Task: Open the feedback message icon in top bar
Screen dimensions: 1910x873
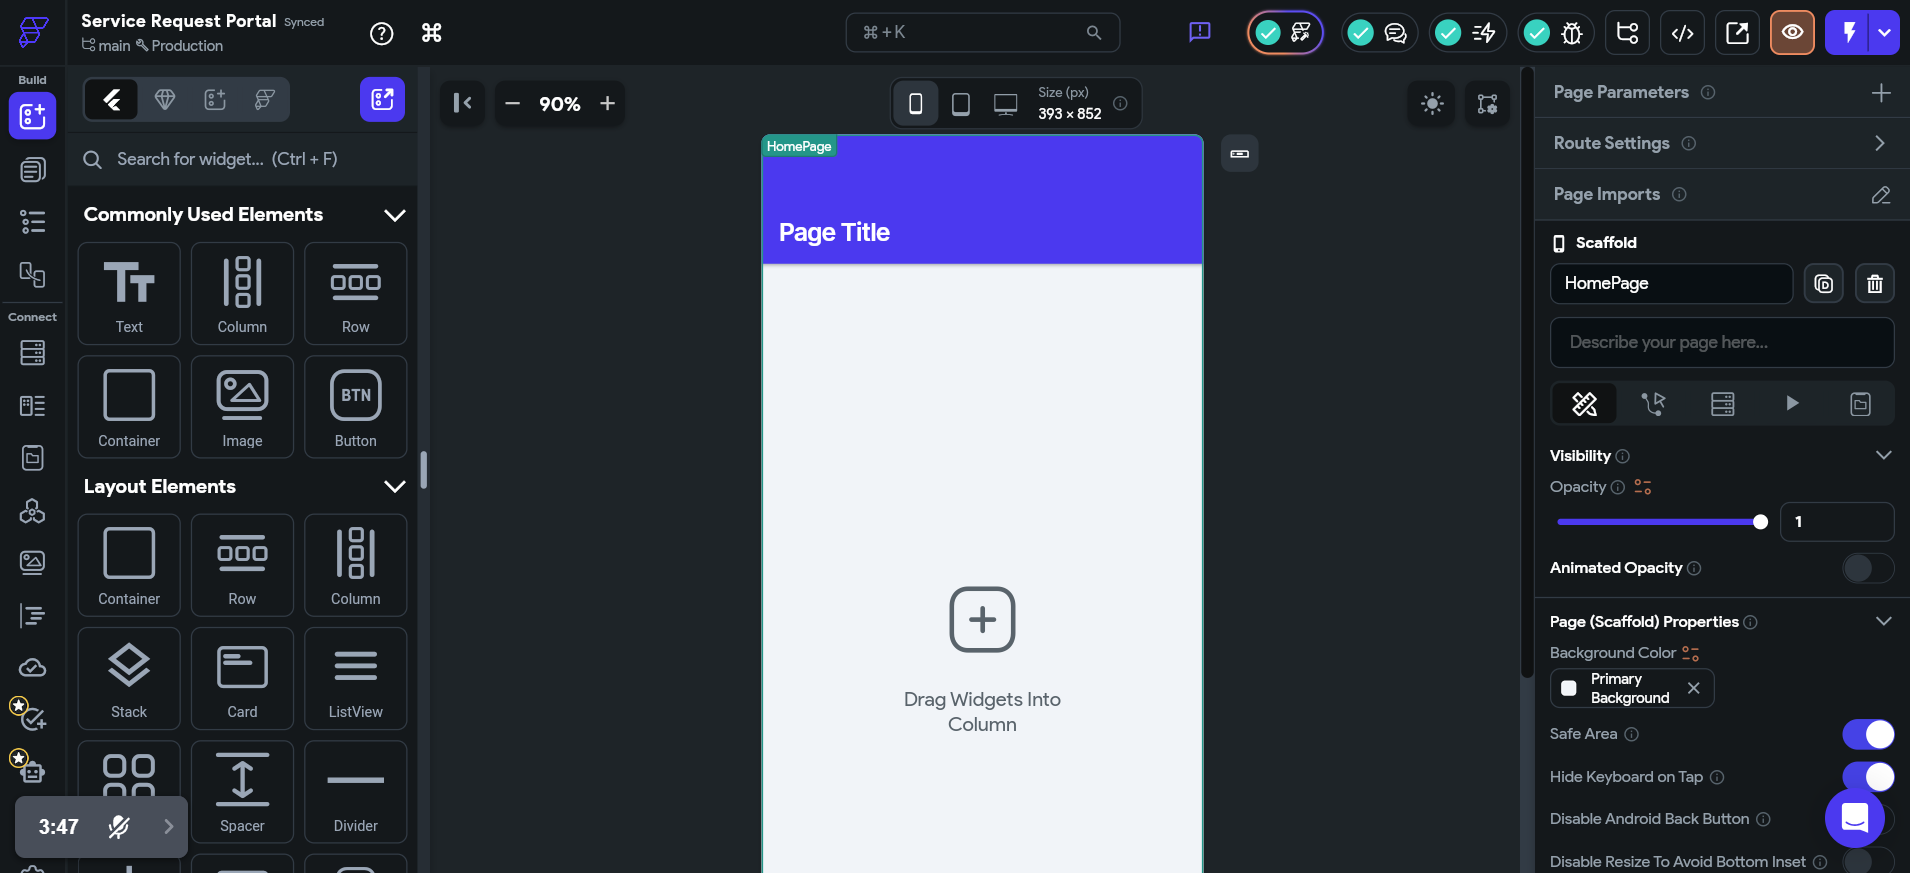Action: 1199,32
